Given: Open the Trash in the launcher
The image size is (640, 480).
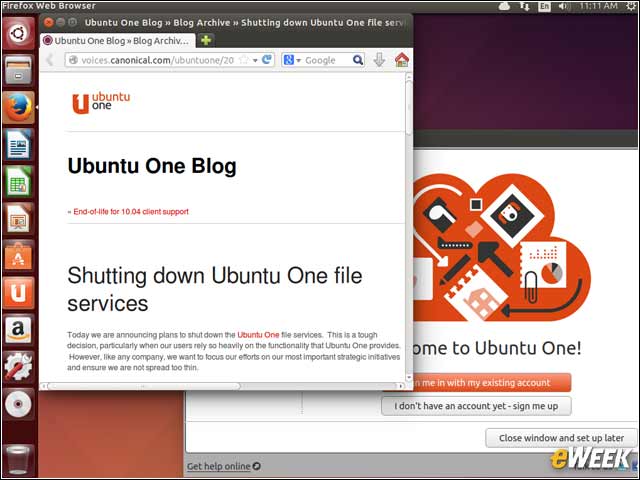Looking at the screenshot, I should click(x=18, y=459).
